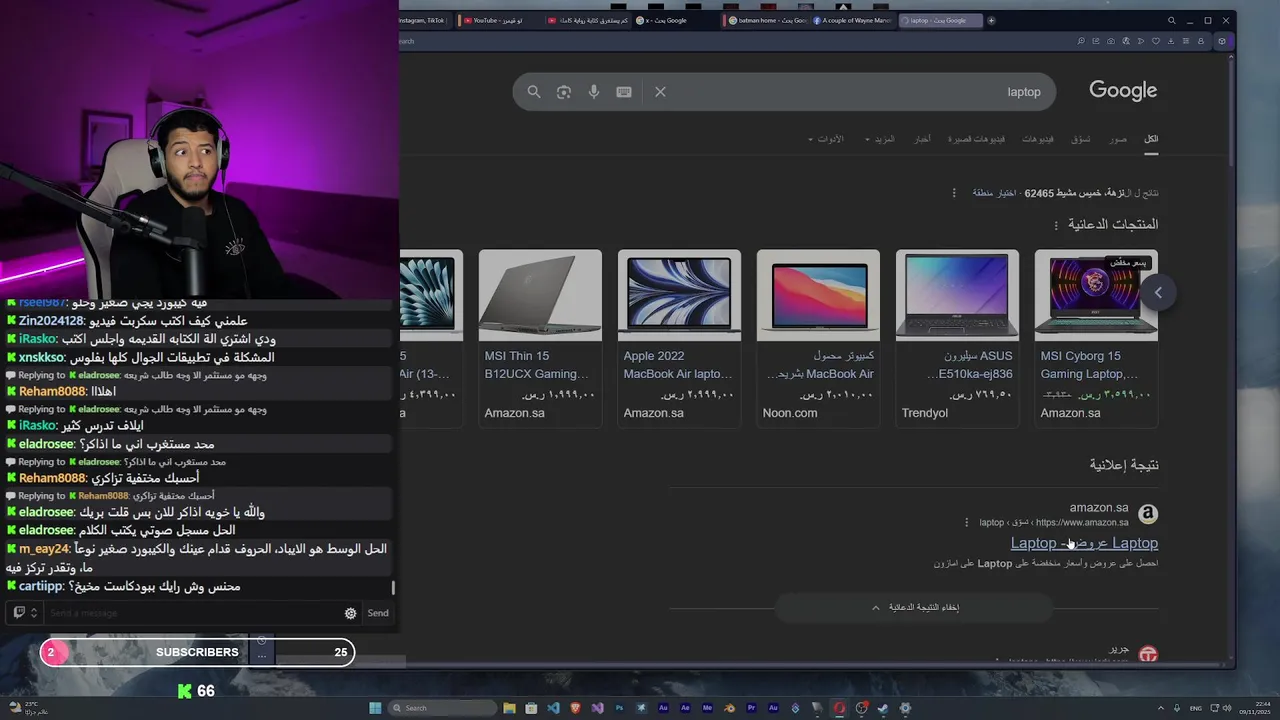This screenshot has width=1280, height=720.
Task: Click the Subscribers goal bar
Action: pos(197,652)
